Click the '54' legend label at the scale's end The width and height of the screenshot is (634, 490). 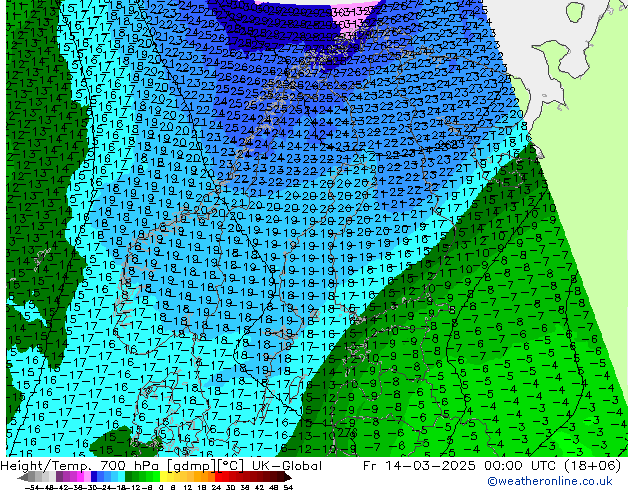click(288, 488)
